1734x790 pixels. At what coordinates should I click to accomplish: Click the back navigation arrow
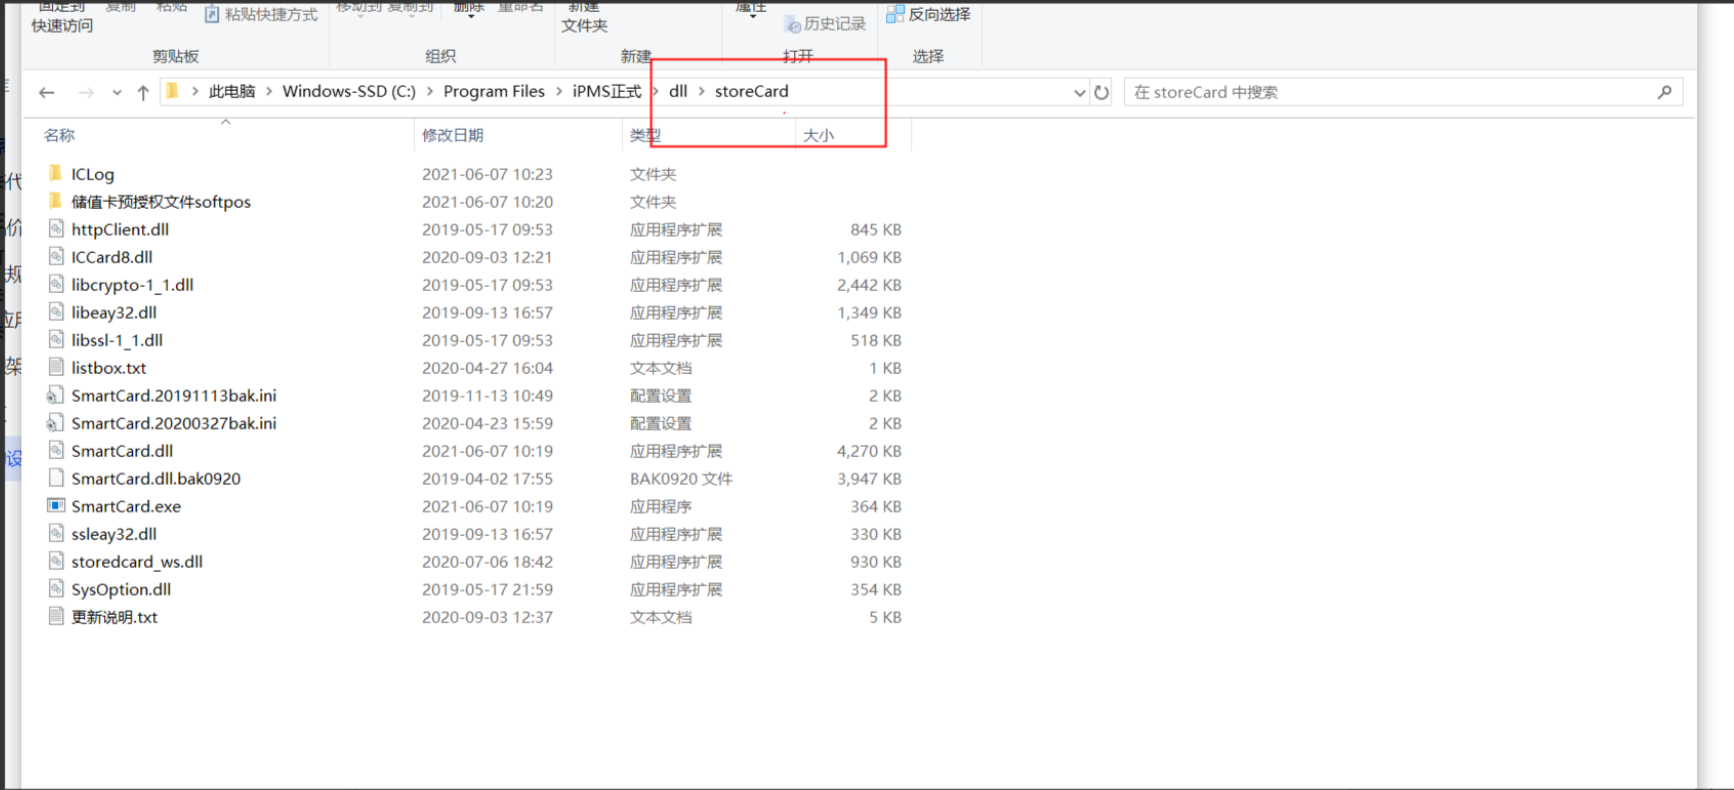click(x=46, y=93)
